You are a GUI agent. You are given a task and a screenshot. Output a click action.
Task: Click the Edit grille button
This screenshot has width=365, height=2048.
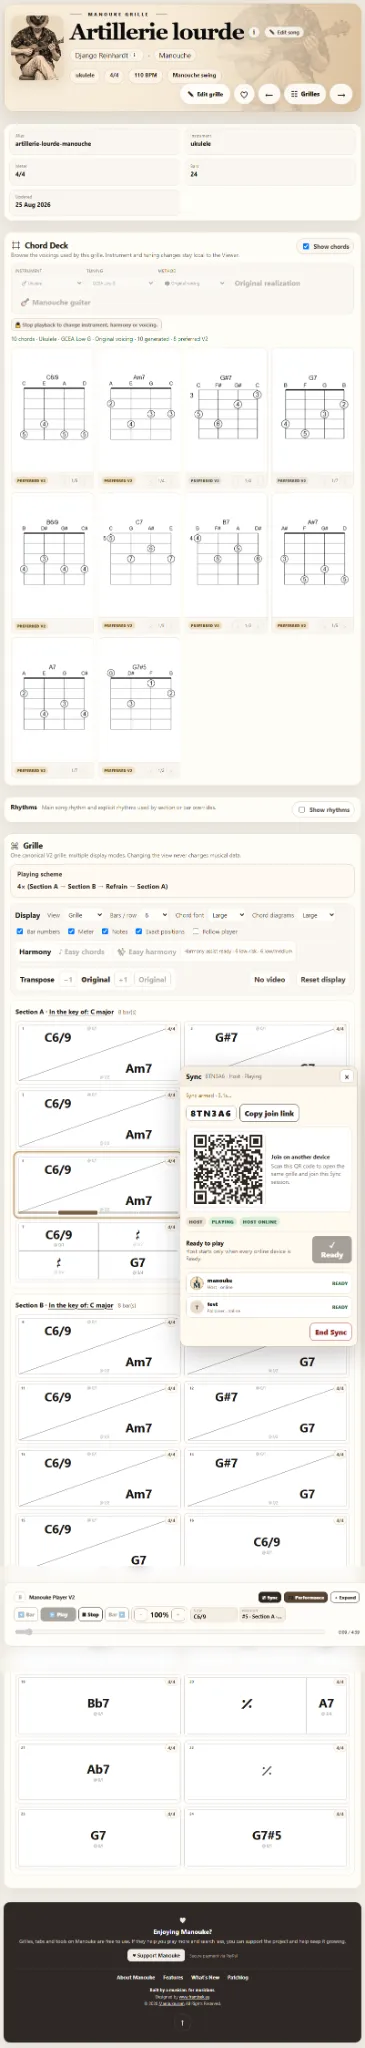point(204,94)
